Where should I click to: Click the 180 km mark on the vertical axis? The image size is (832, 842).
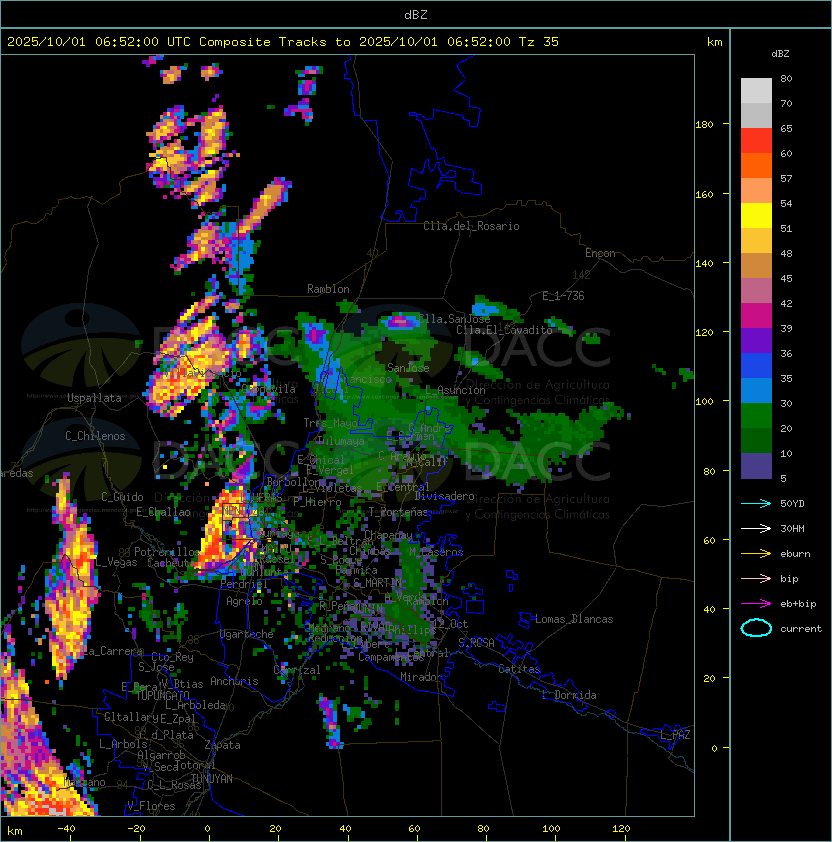(x=704, y=124)
